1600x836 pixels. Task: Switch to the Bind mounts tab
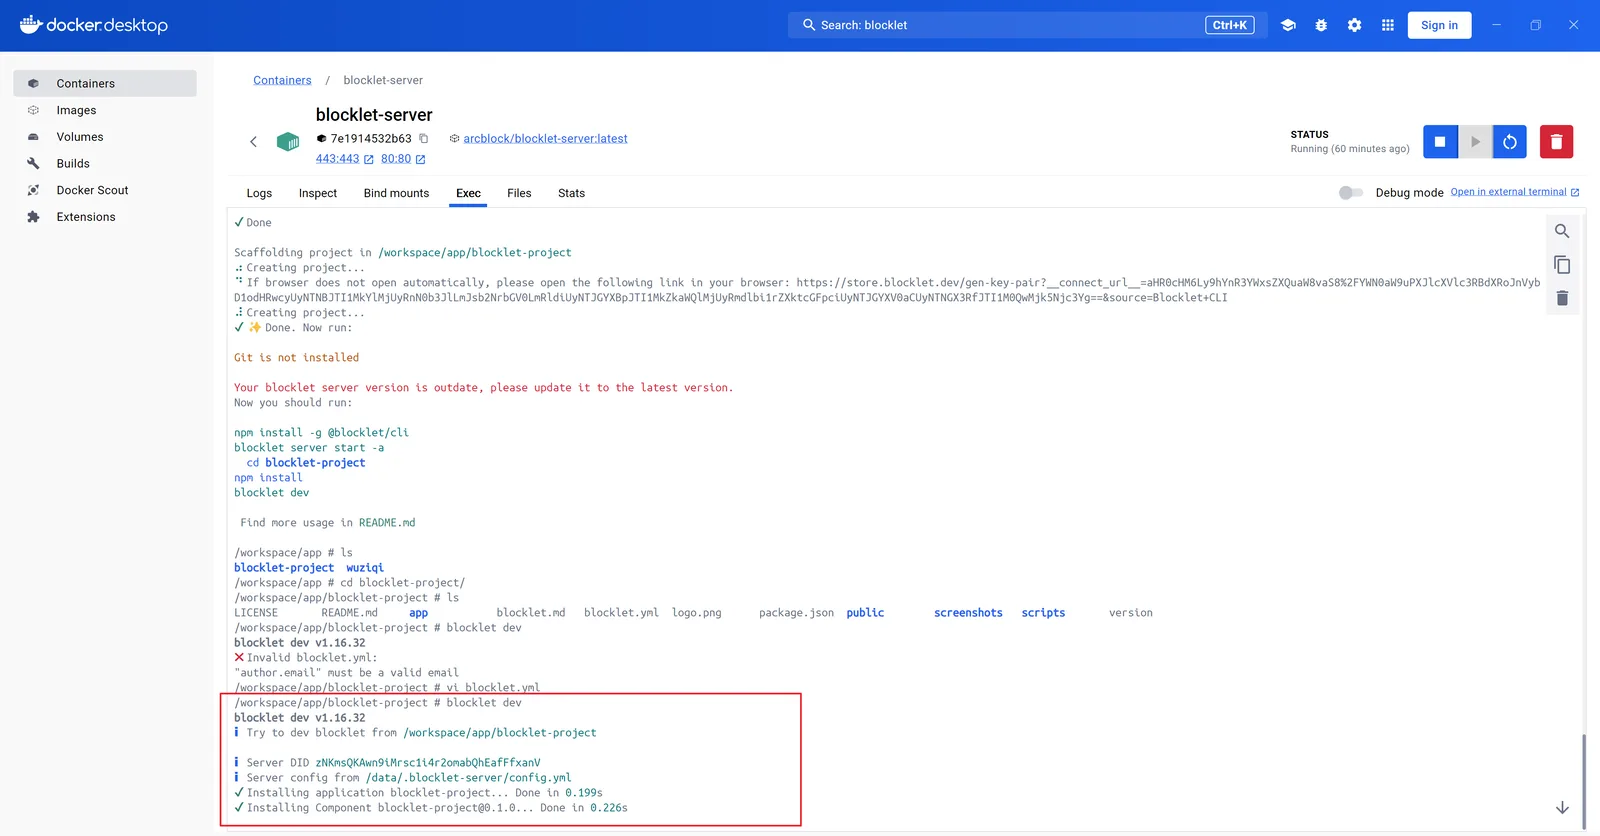(x=396, y=193)
